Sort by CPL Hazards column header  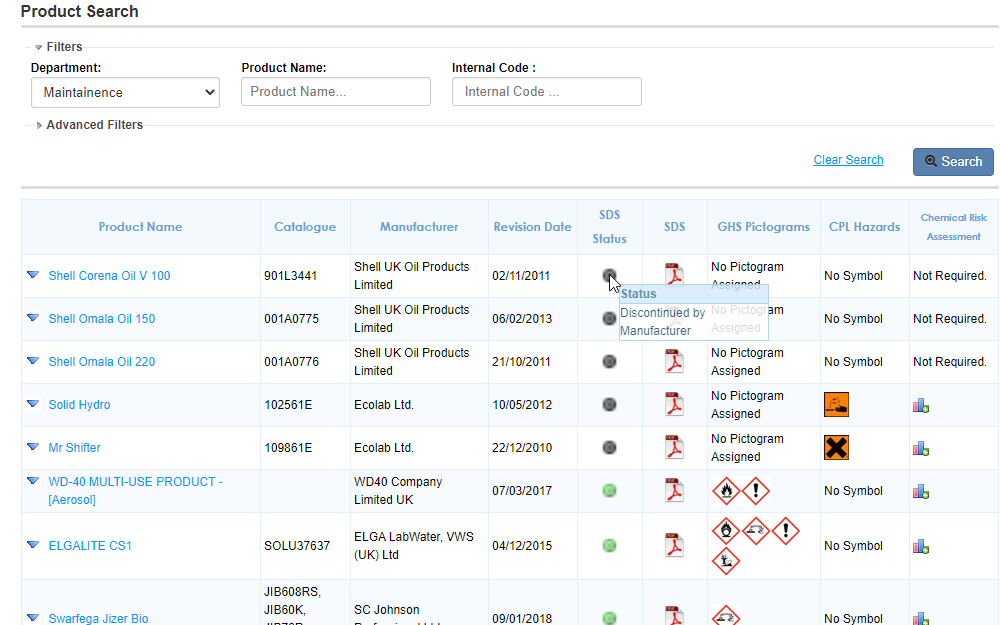pos(865,227)
